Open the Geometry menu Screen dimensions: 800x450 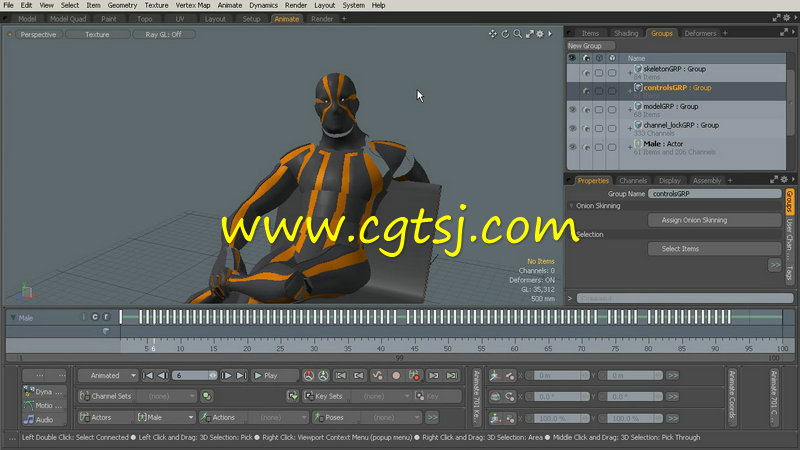(x=122, y=5)
